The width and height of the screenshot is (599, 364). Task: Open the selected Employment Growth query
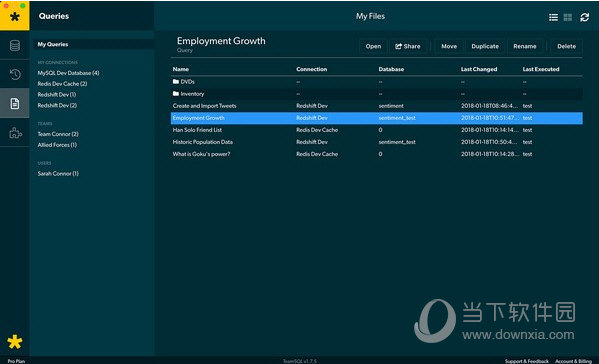pos(373,46)
